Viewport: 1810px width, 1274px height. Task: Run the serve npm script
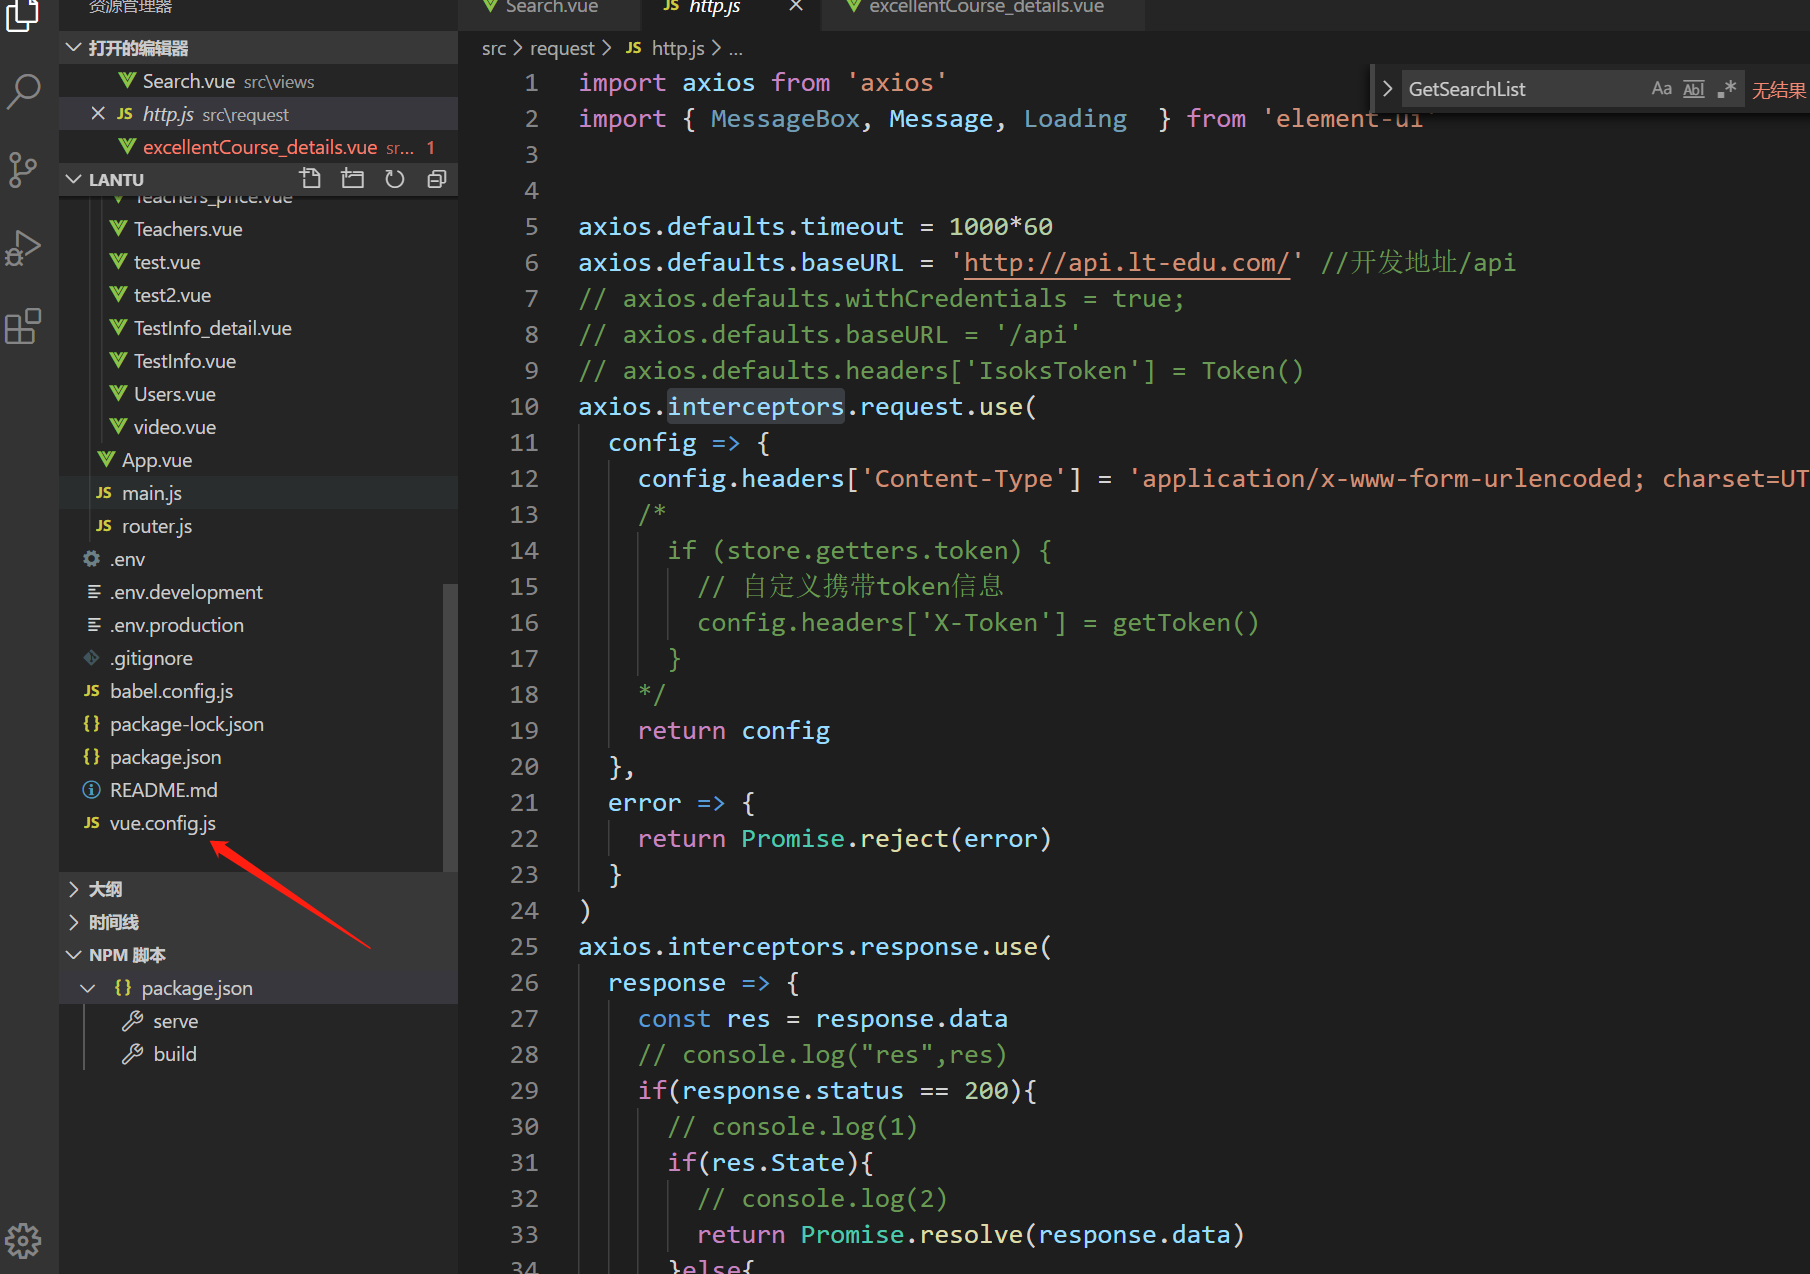pos(175,1021)
